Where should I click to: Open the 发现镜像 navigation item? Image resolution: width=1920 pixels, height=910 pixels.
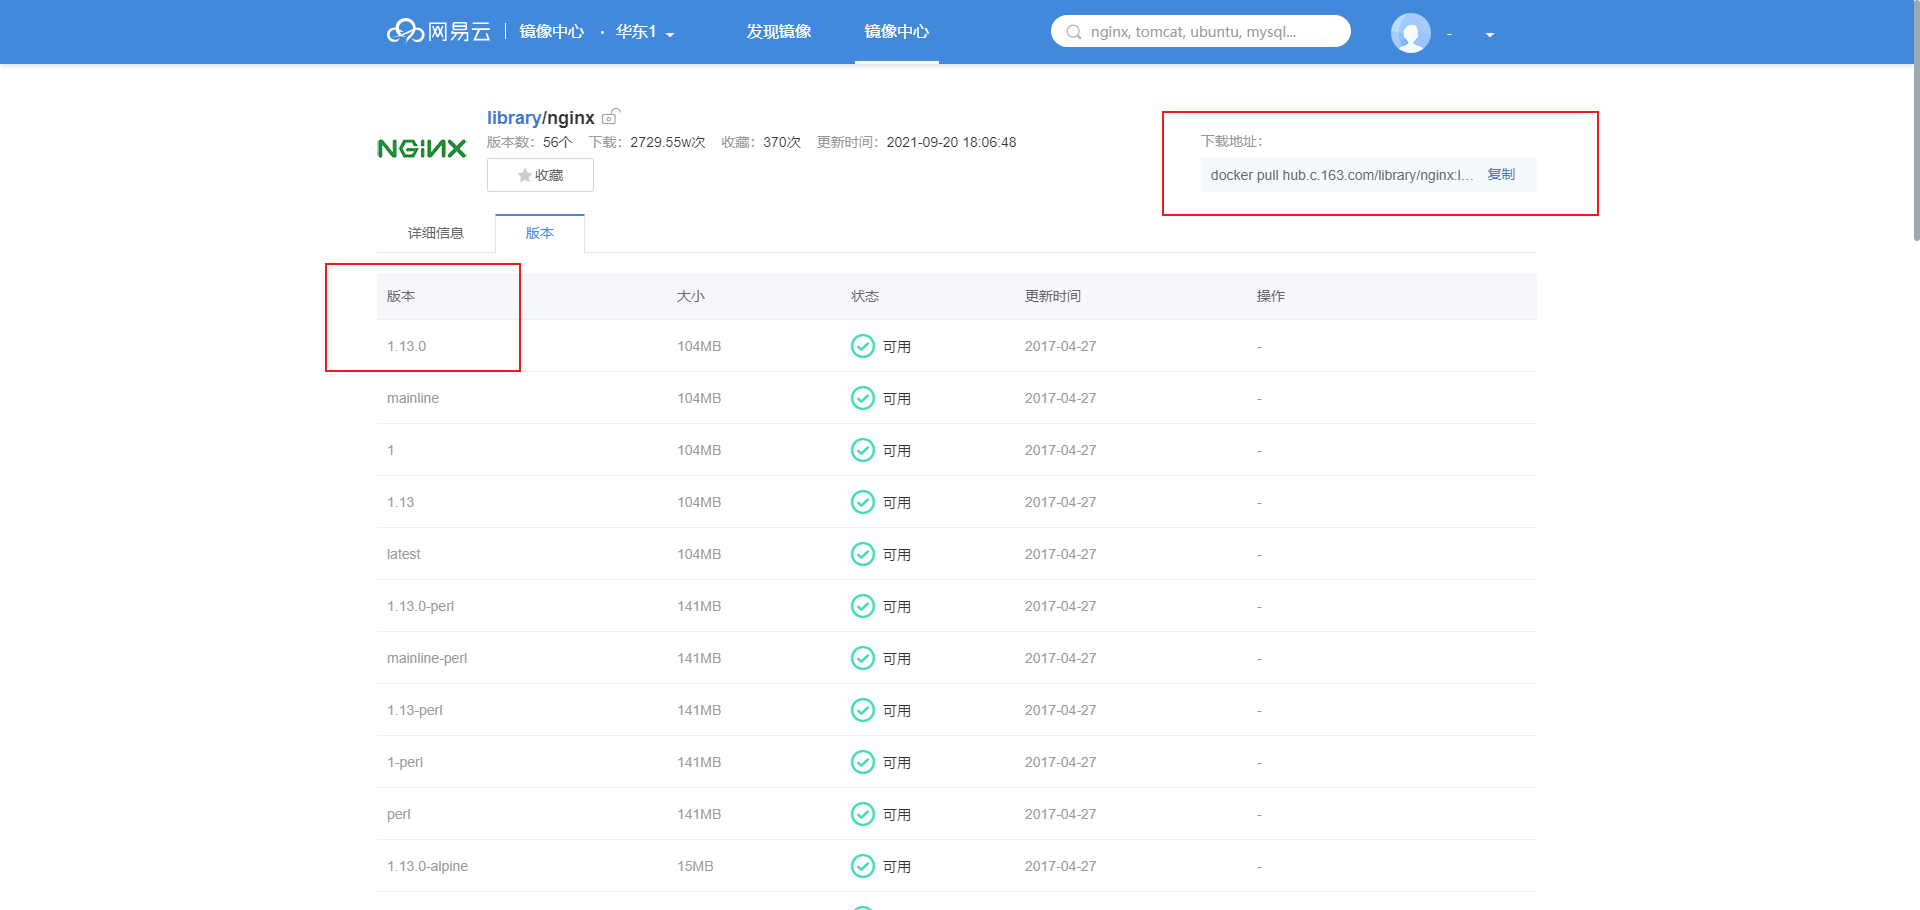779,32
